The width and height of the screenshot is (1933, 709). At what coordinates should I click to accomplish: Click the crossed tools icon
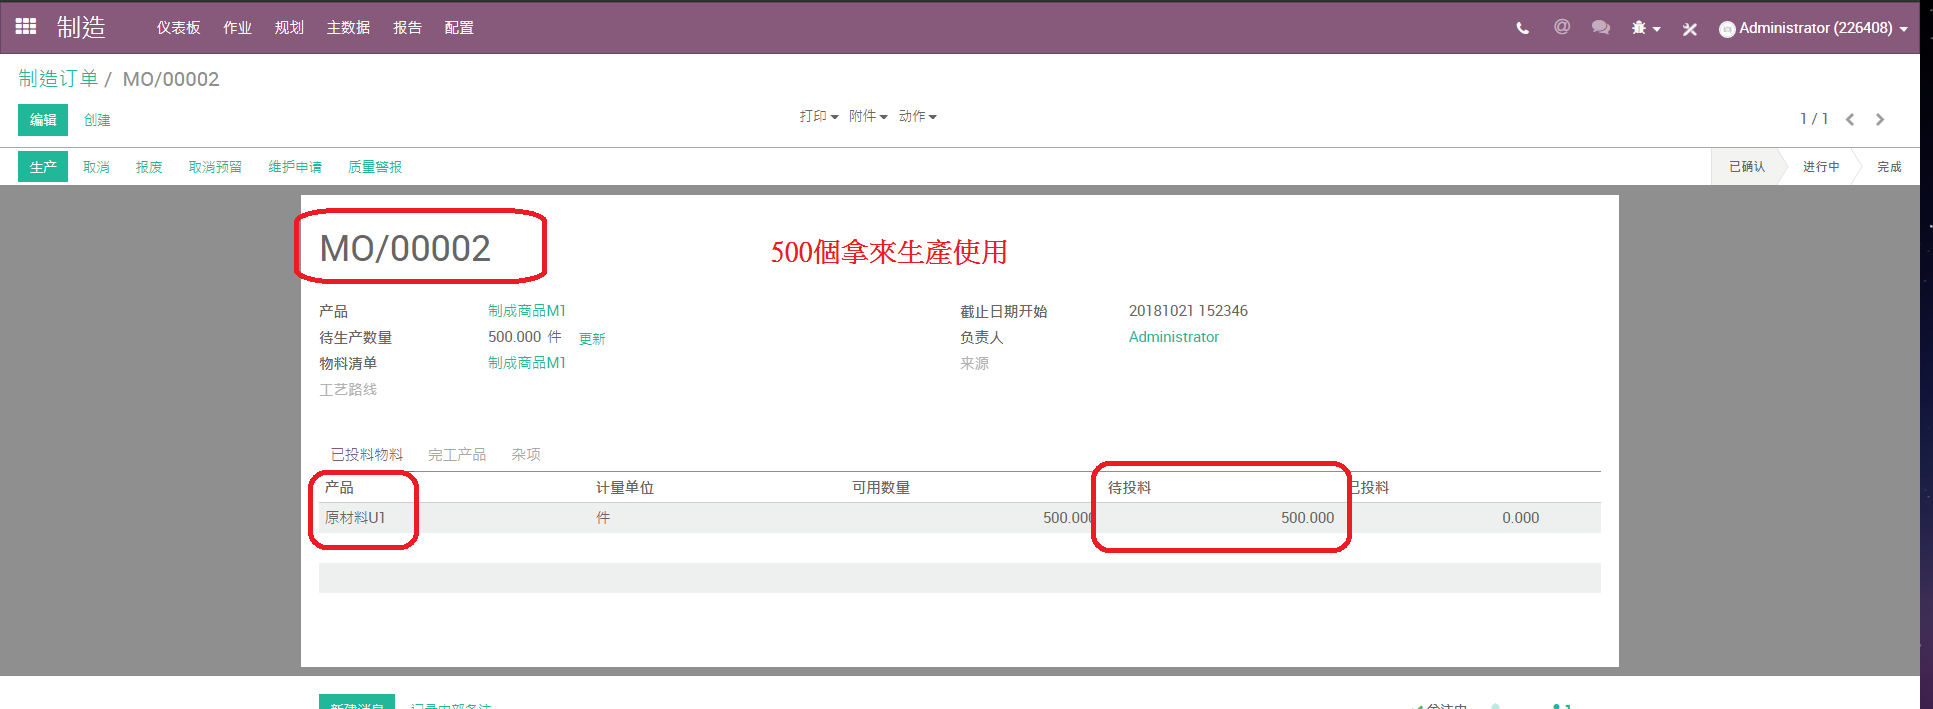coord(1689,29)
